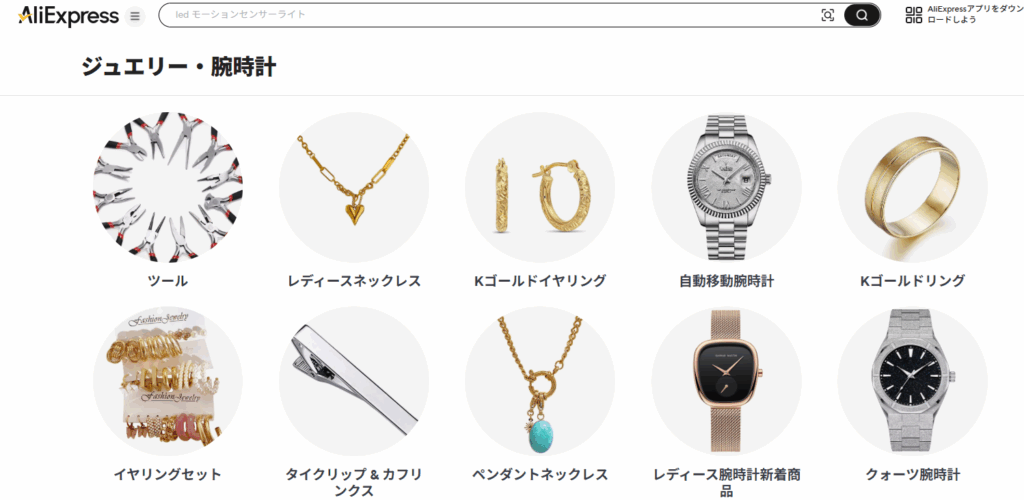Click the AliExpress logo
This screenshot has height=500, width=1024.
69,16
